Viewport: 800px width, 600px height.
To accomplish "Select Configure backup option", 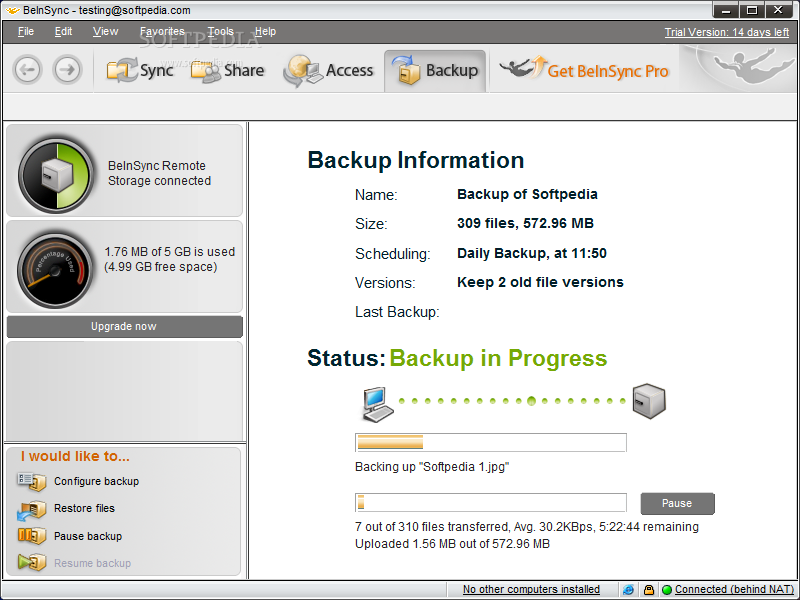I will coord(96,481).
